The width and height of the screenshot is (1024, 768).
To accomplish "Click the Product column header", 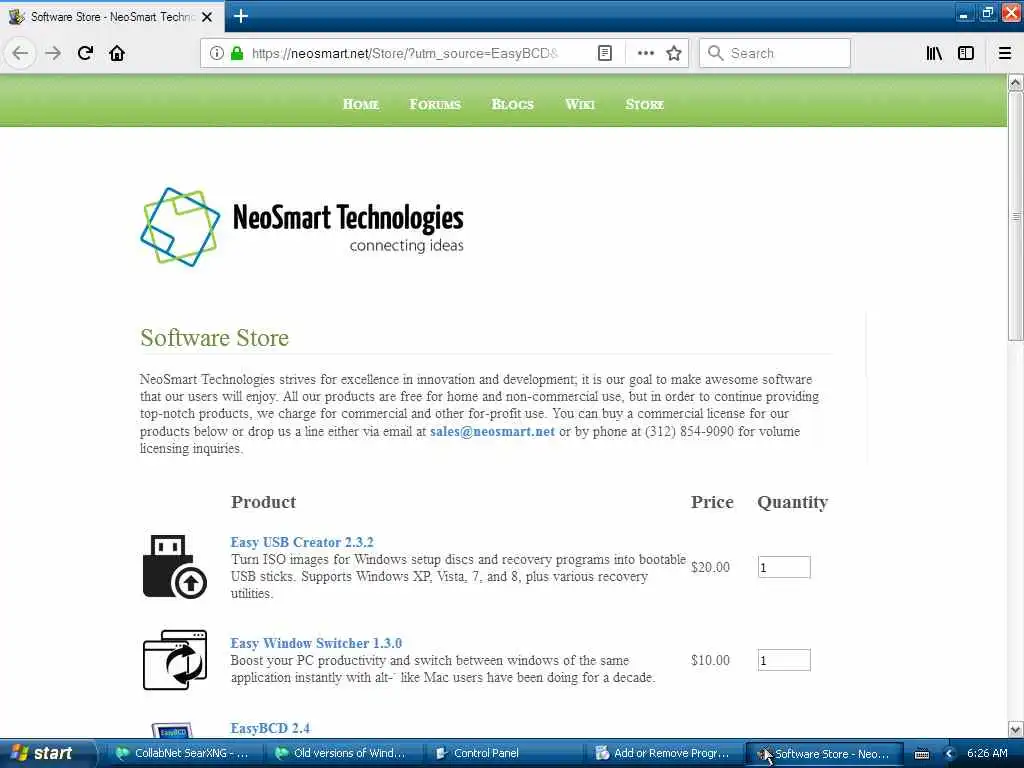I will 263,502.
